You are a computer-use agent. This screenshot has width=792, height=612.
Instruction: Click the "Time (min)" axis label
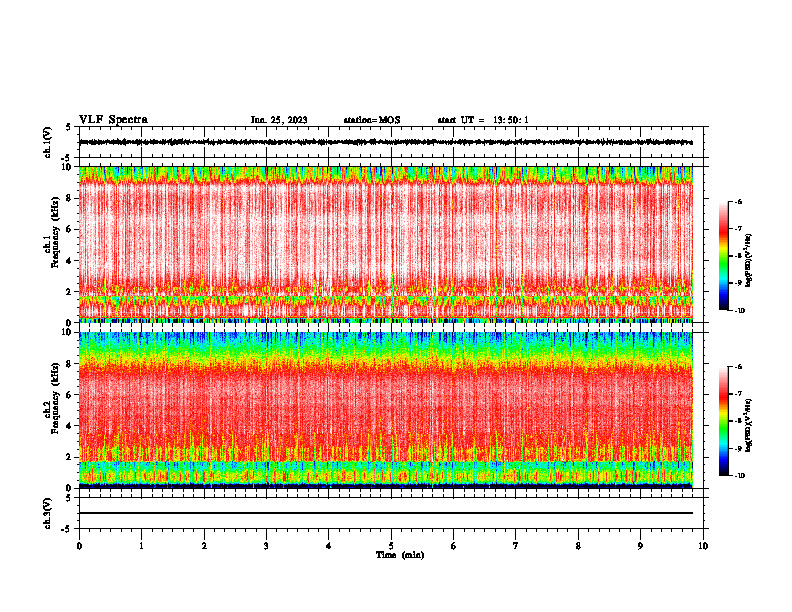(x=400, y=555)
